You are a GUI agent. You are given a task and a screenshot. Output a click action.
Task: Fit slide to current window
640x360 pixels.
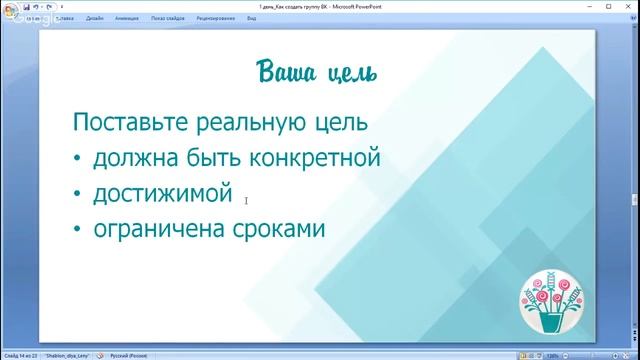point(626,356)
